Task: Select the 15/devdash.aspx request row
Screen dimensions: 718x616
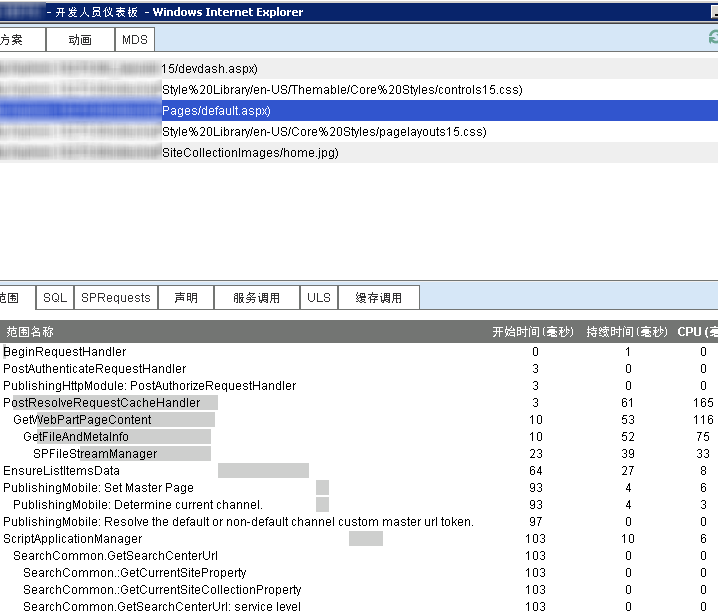Action: (359, 69)
